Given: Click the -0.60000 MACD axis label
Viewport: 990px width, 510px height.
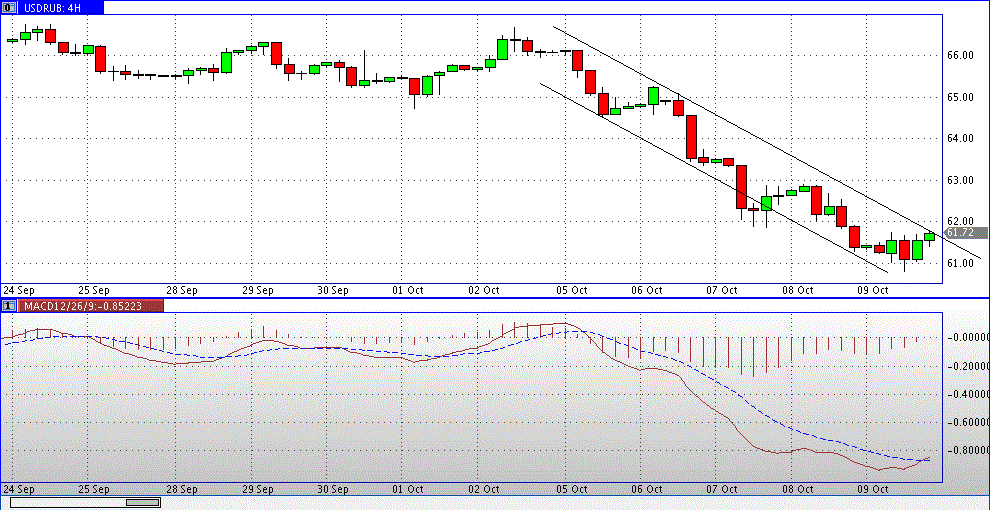Looking at the screenshot, I should 968,422.
